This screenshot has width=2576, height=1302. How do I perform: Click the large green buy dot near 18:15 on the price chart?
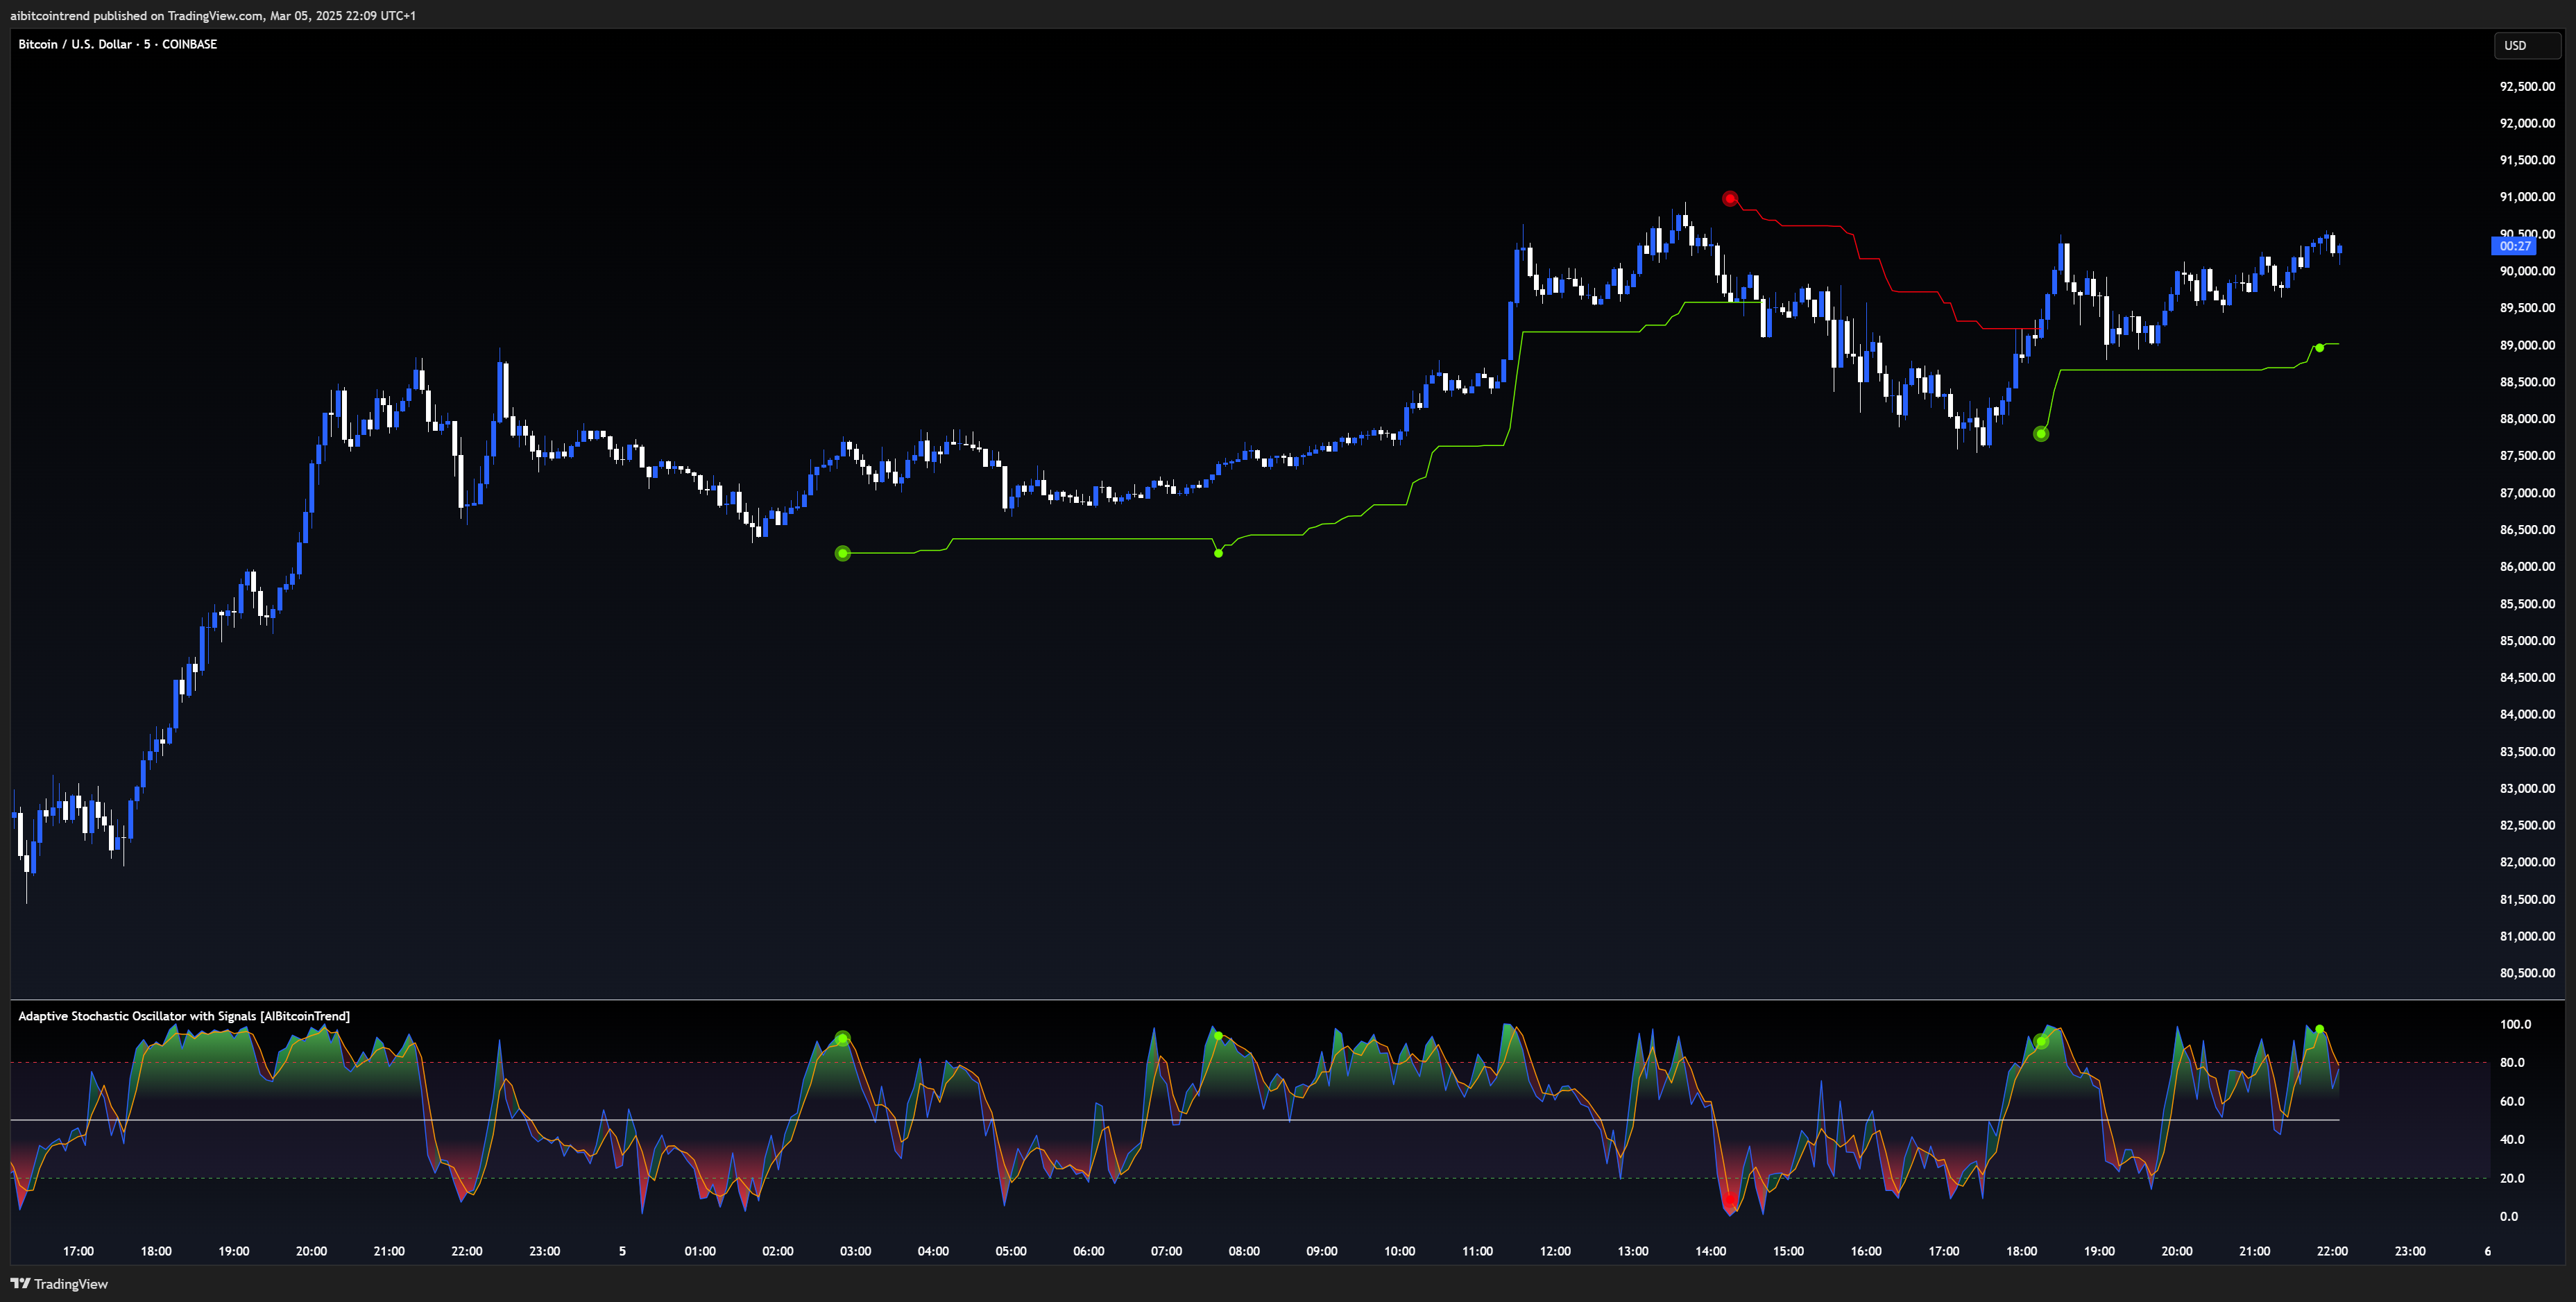[x=2041, y=434]
